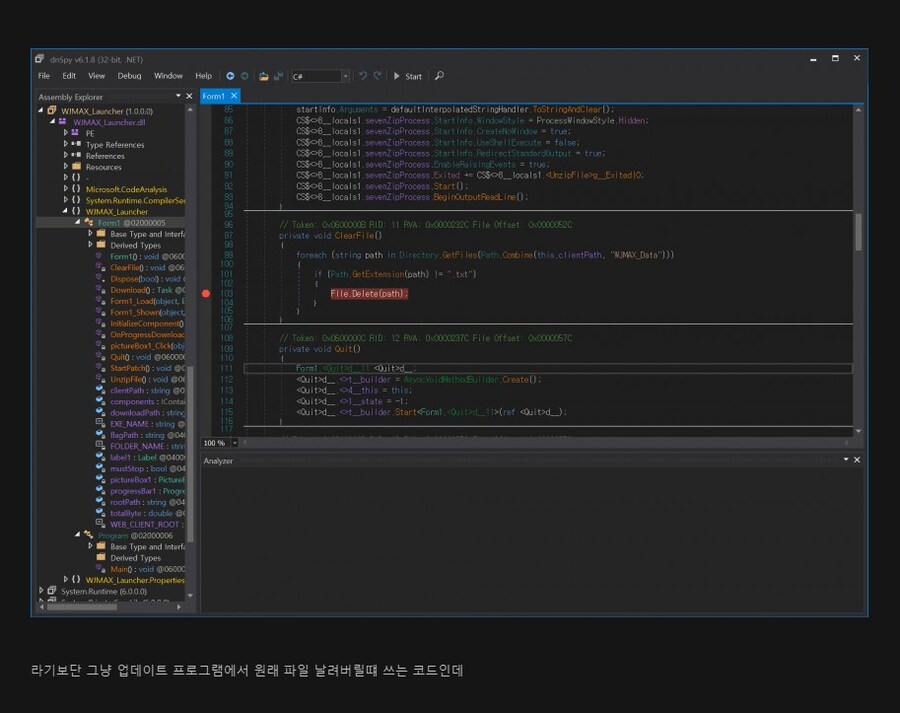Click the ClearFile method name in code
The width and height of the screenshot is (900, 713).
(x=354, y=235)
